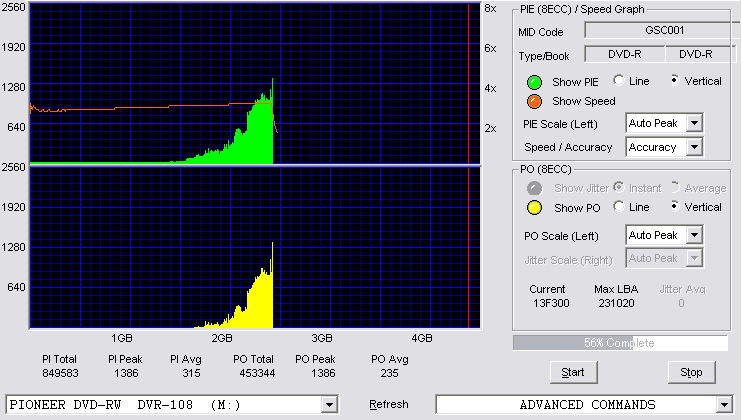Open the Speed / Accuracy dropdown

[x=694, y=147]
